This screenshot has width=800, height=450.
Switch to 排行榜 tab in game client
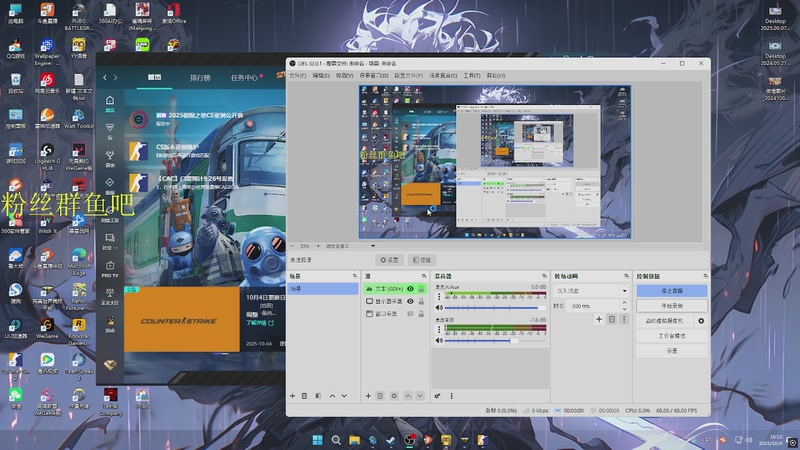point(200,78)
